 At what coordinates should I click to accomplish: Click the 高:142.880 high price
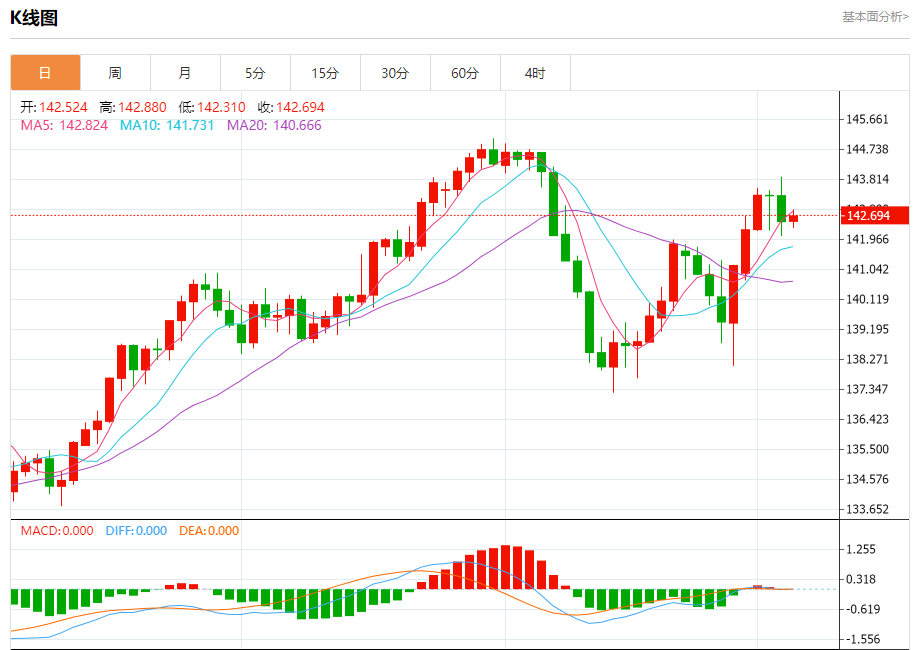[x=133, y=107]
